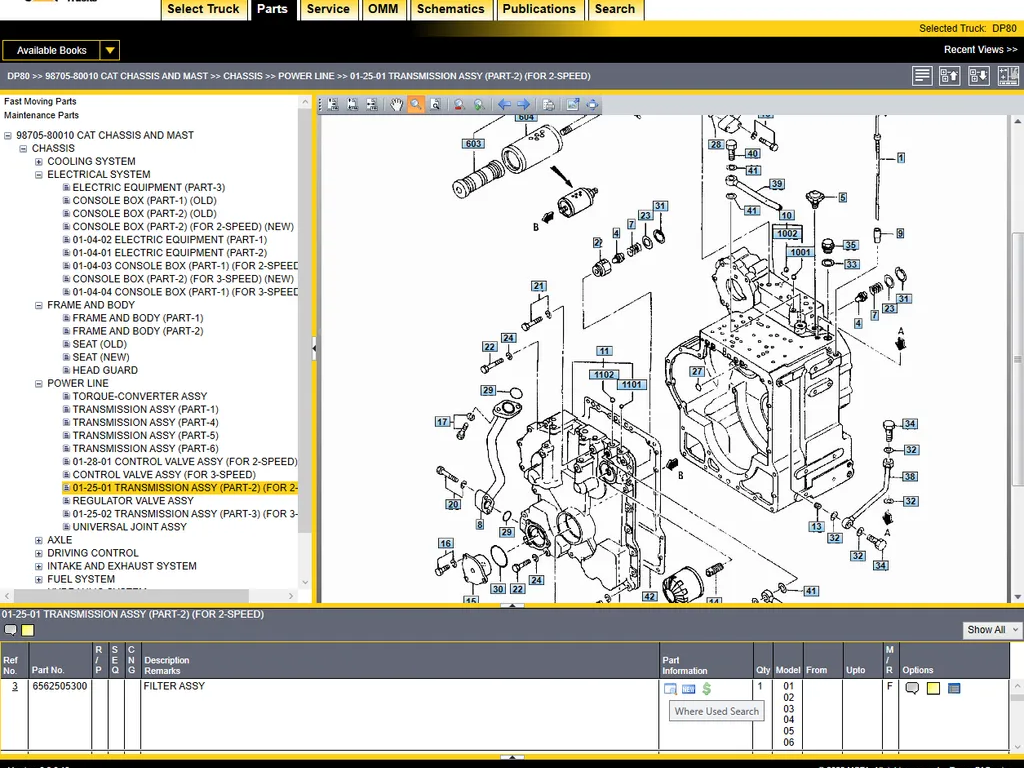
Task: Open the Service tab
Action: click(328, 9)
